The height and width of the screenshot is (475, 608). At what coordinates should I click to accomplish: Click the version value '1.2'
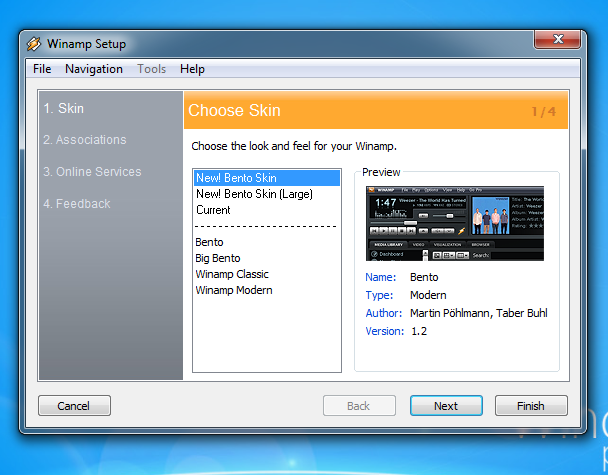419,331
